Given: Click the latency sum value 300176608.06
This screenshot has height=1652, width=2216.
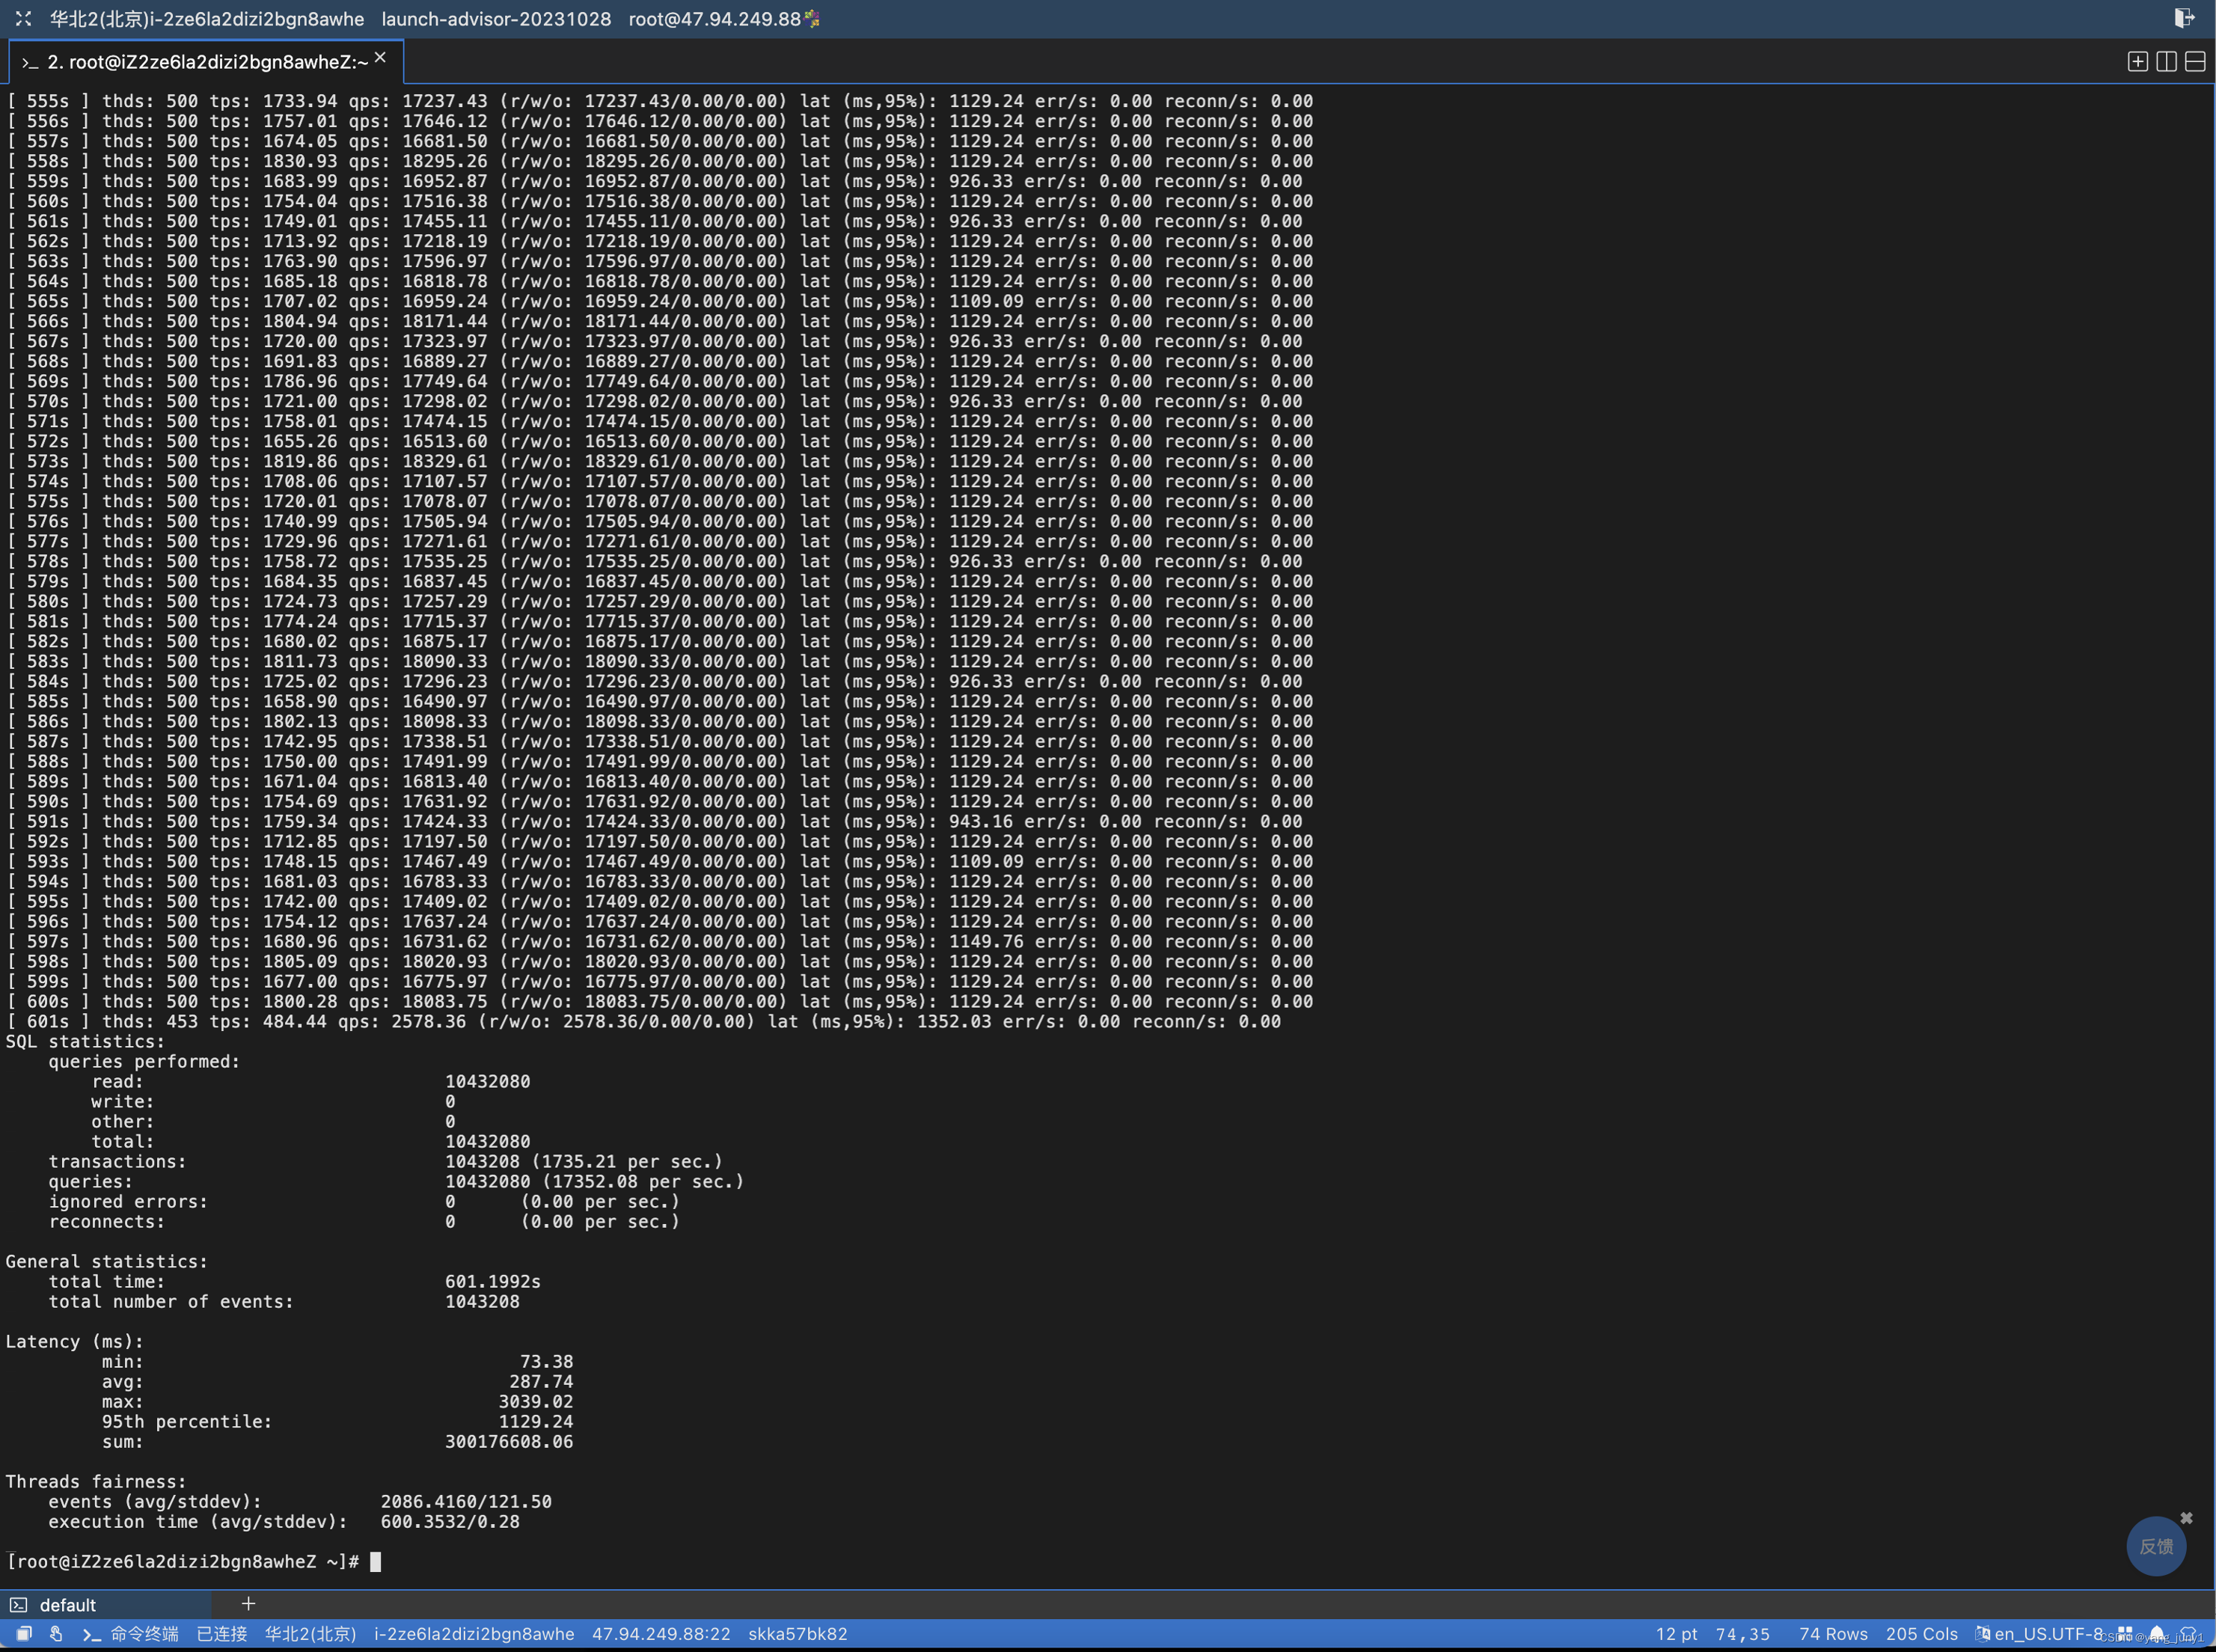Looking at the screenshot, I should [509, 1441].
